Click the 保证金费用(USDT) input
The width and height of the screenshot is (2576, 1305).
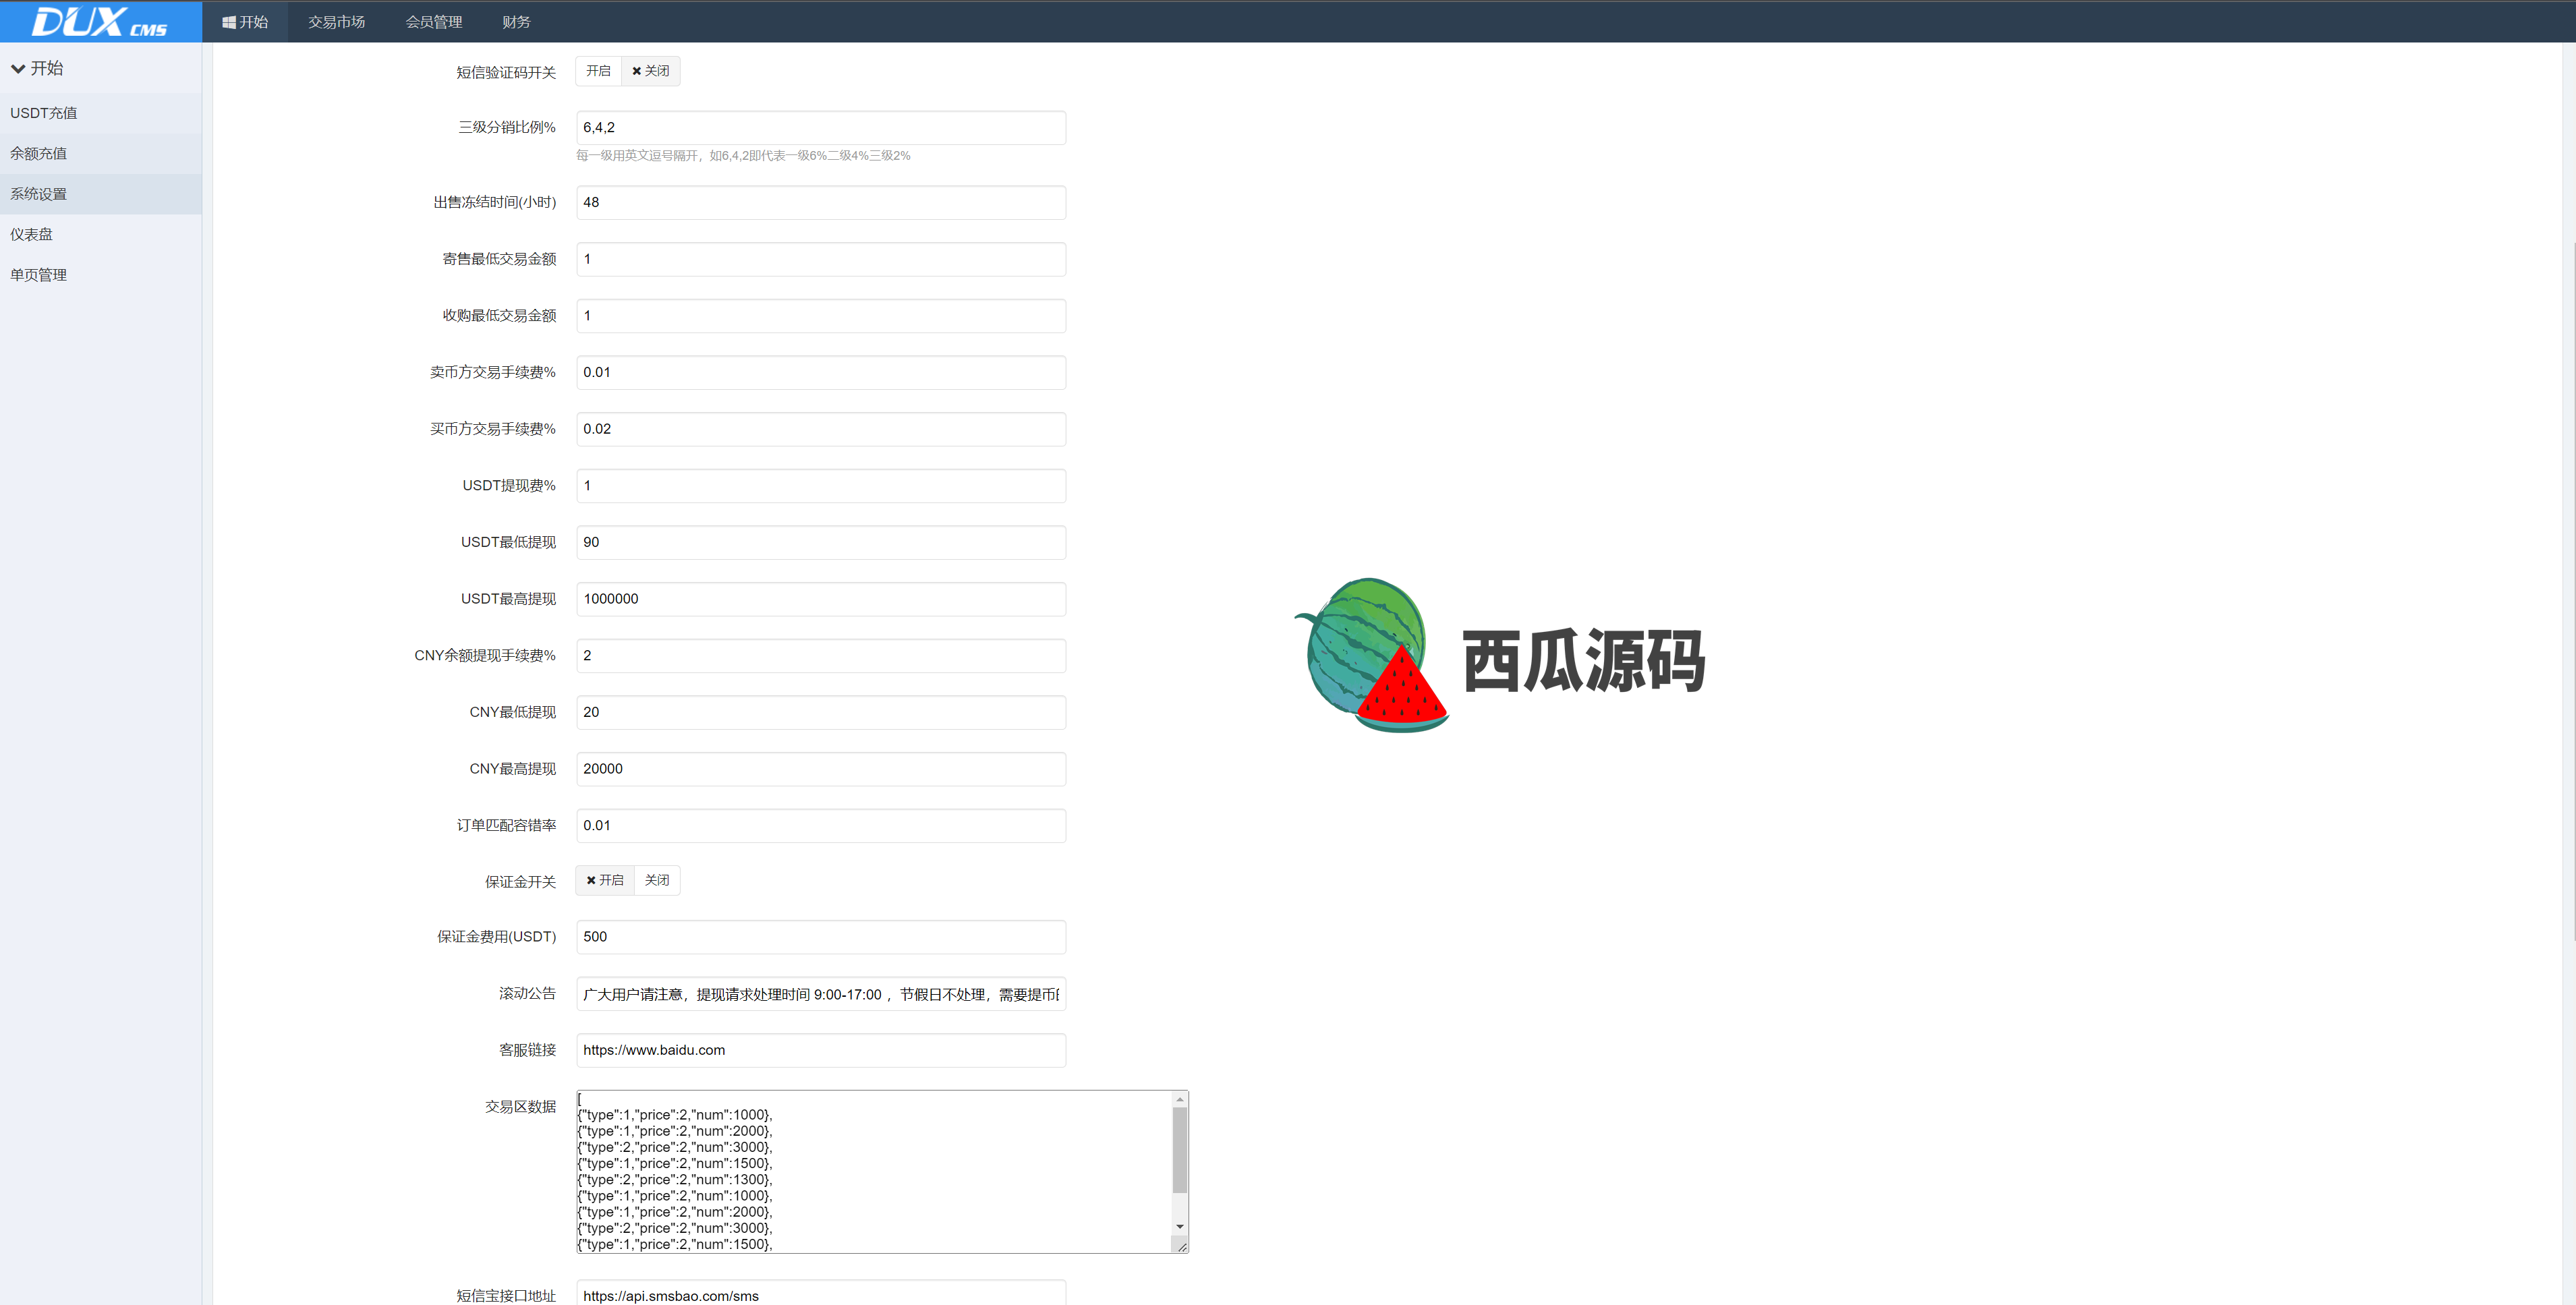pos(821,937)
